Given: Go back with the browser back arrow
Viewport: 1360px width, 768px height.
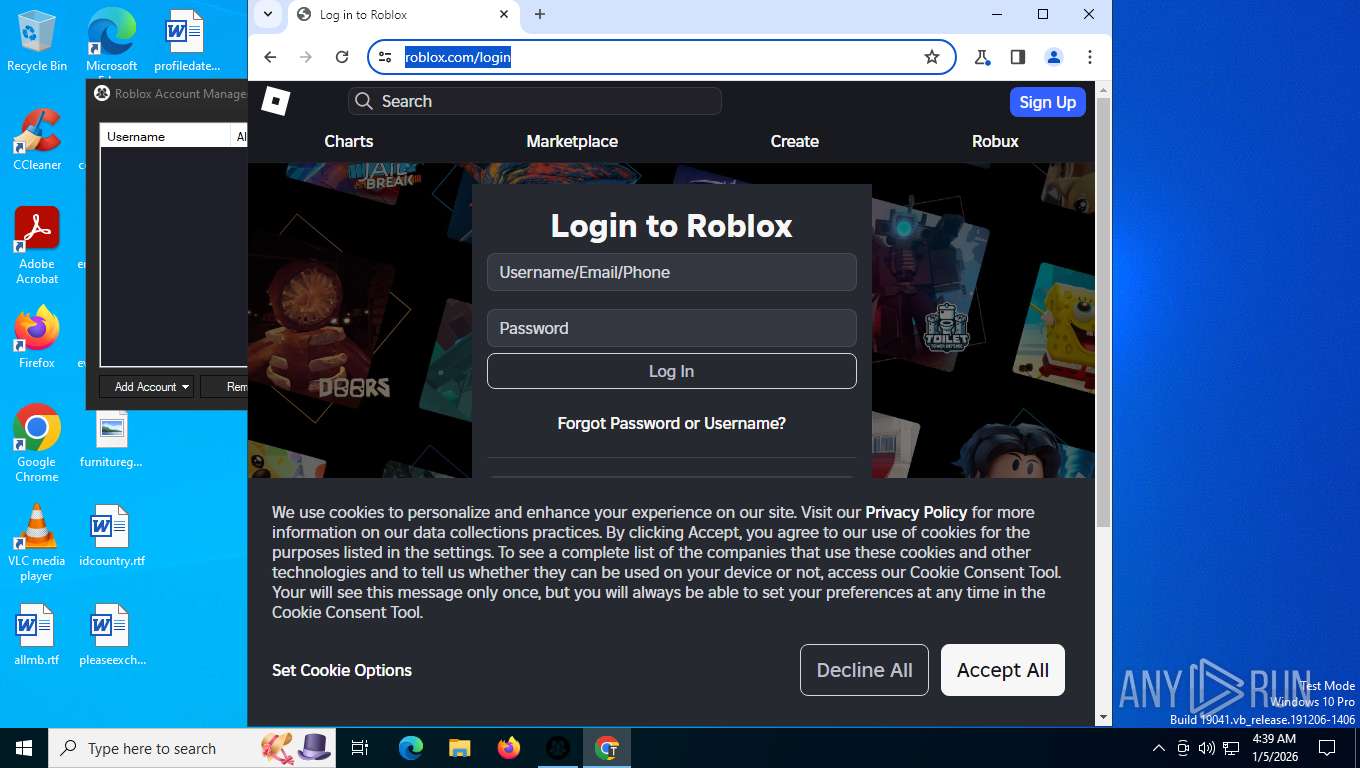Looking at the screenshot, I should (270, 57).
